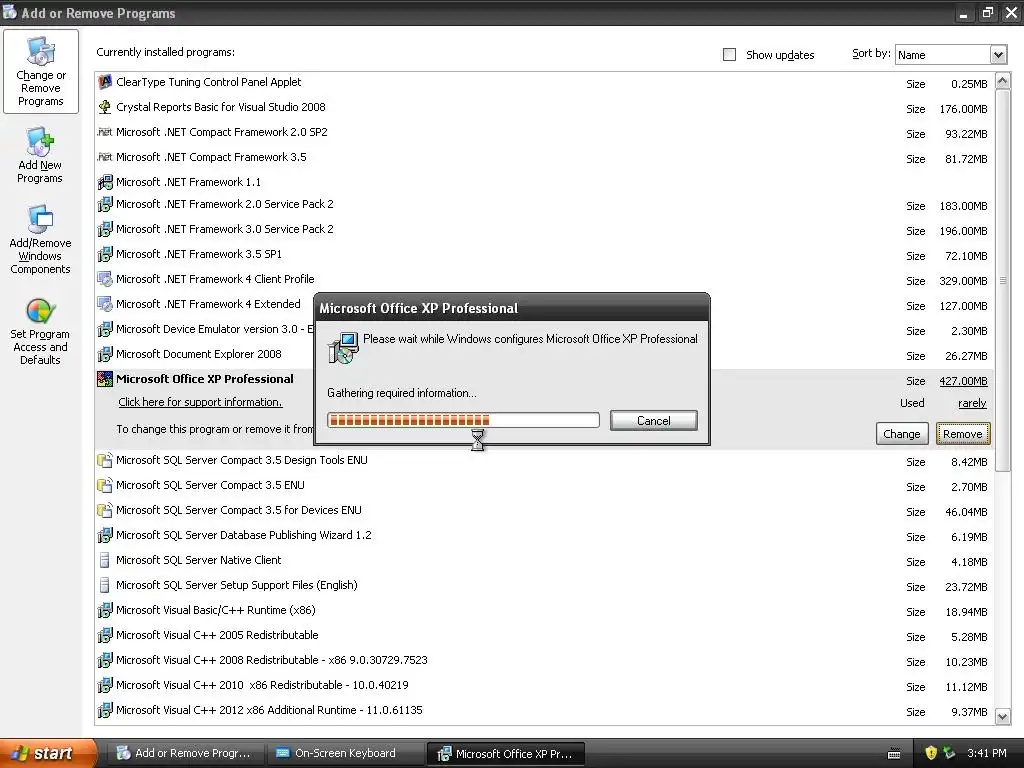The image size is (1024, 768).
Task: Click the keyboard tray icon
Action: tap(894, 754)
